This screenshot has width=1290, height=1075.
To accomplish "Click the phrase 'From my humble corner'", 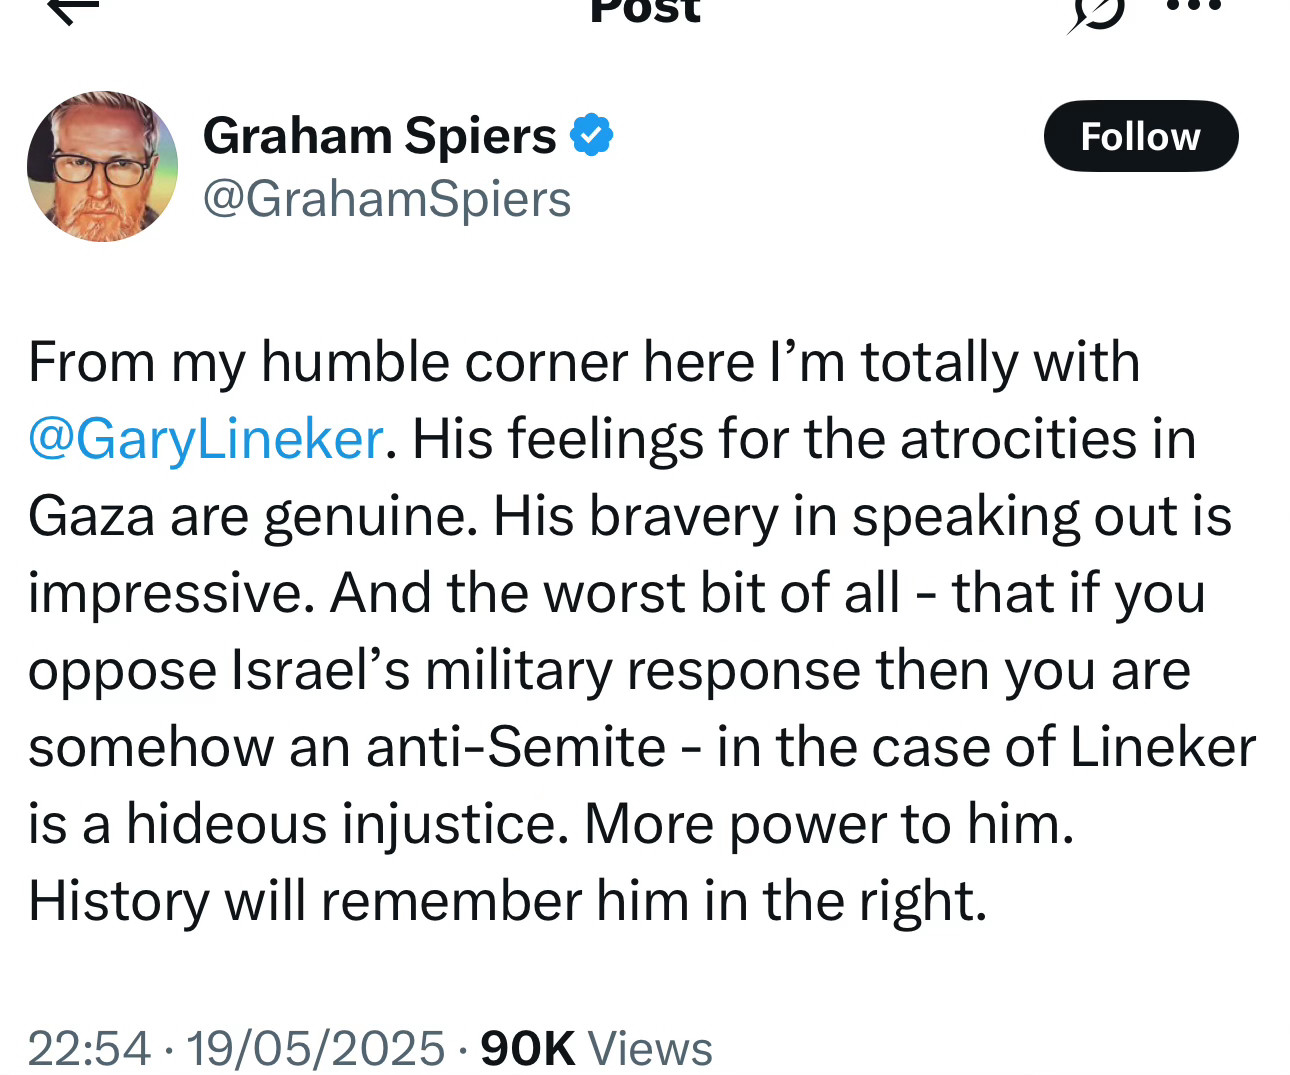I will click(328, 362).
